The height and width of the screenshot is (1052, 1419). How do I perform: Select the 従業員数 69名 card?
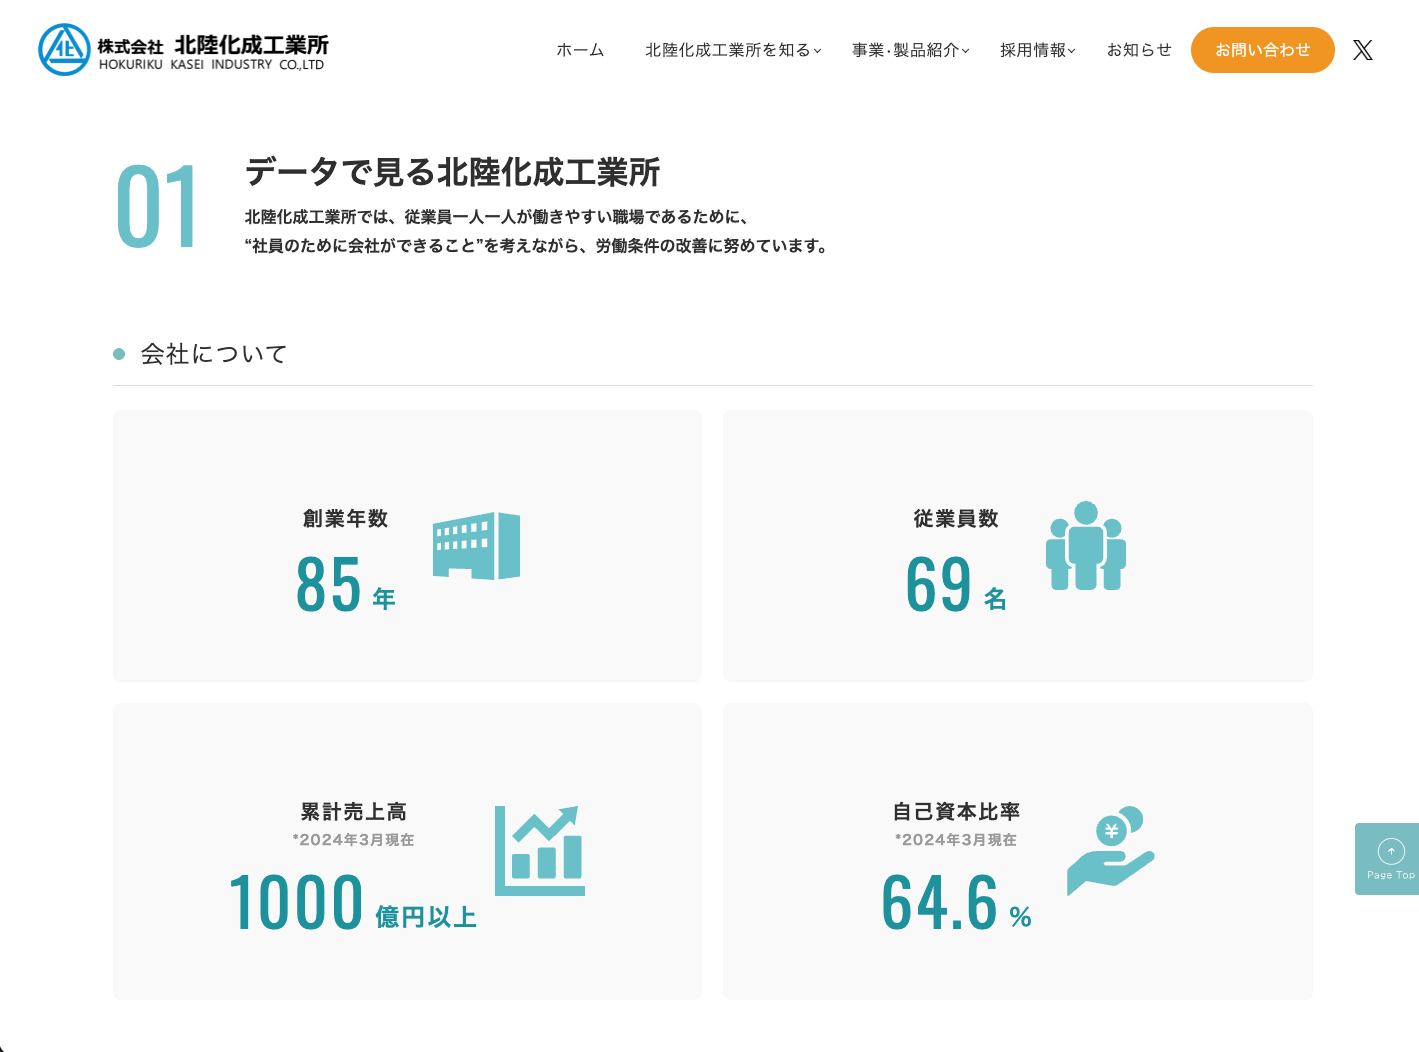(x=1017, y=545)
